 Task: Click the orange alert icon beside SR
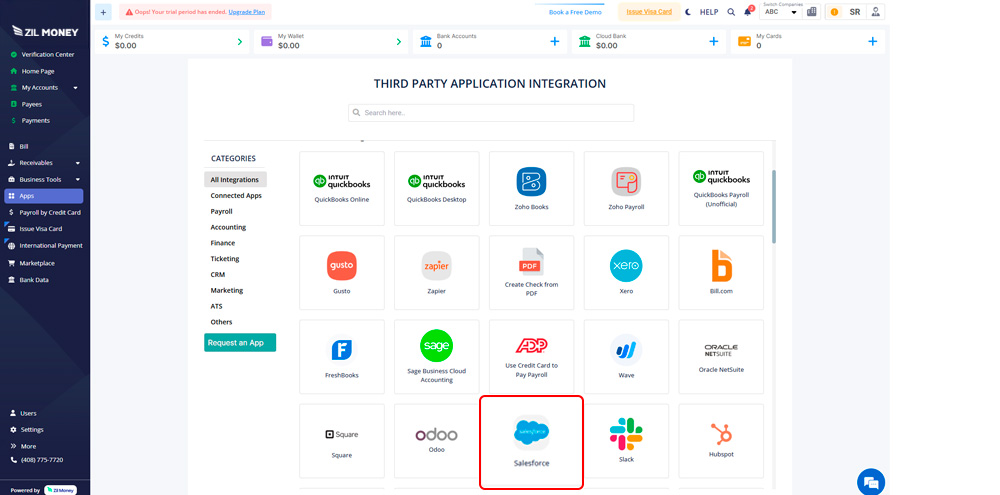pyautogui.click(x=834, y=11)
